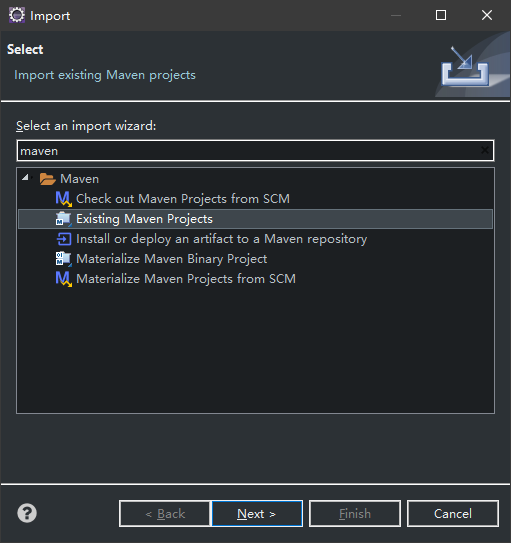Select Existing Maven Projects wizard
The height and width of the screenshot is (543, 511).
[x=256, y=219]
